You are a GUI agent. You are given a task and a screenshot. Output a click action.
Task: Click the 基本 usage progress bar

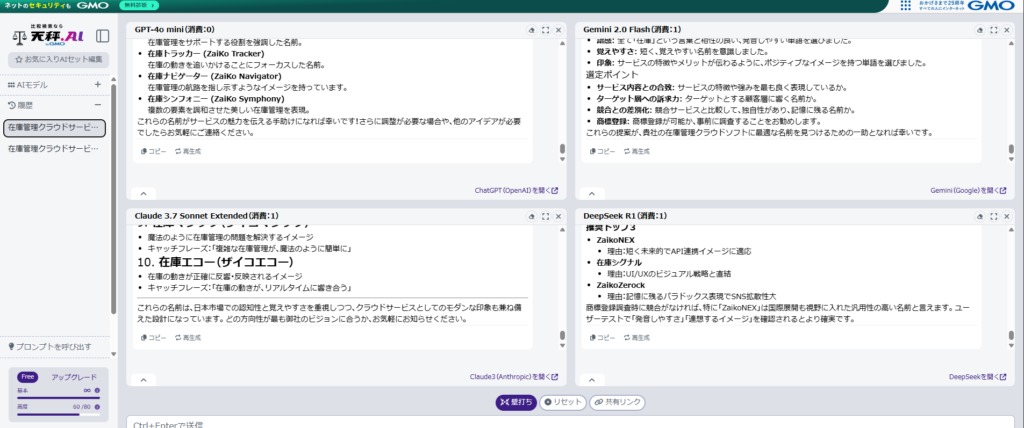click(x=58, y=398)
